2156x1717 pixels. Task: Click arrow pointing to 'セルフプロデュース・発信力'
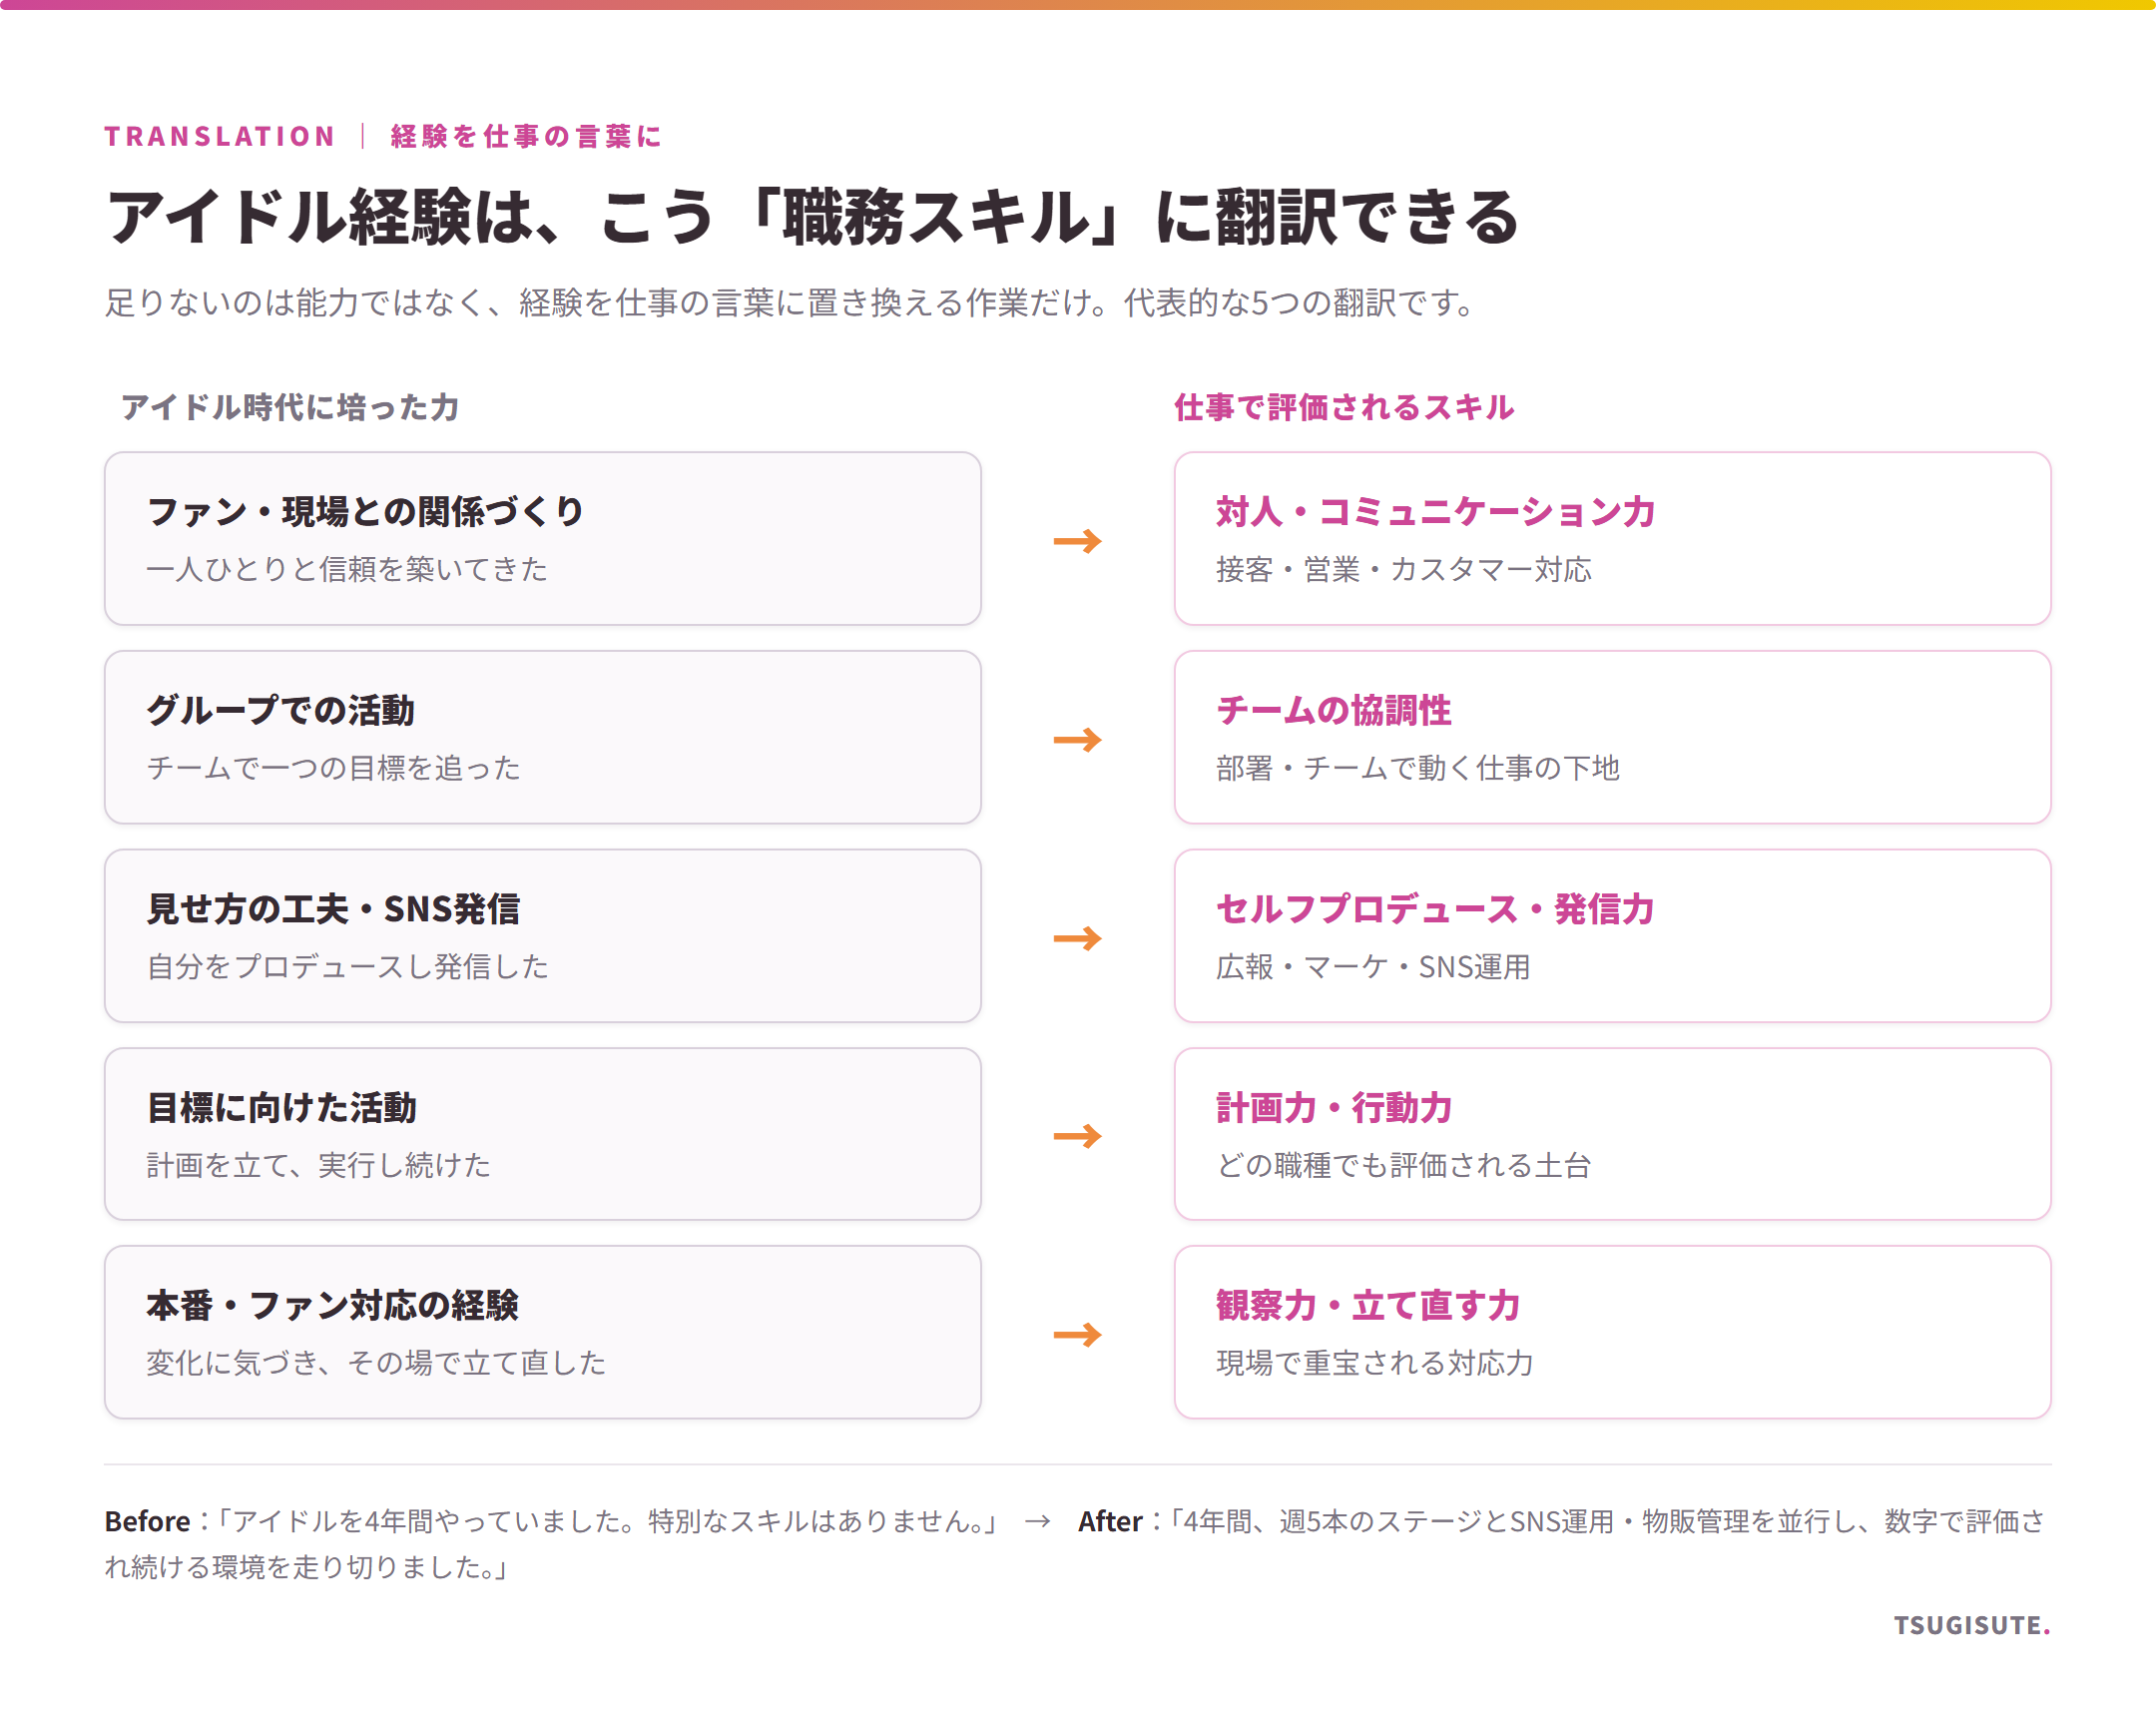1077,938
